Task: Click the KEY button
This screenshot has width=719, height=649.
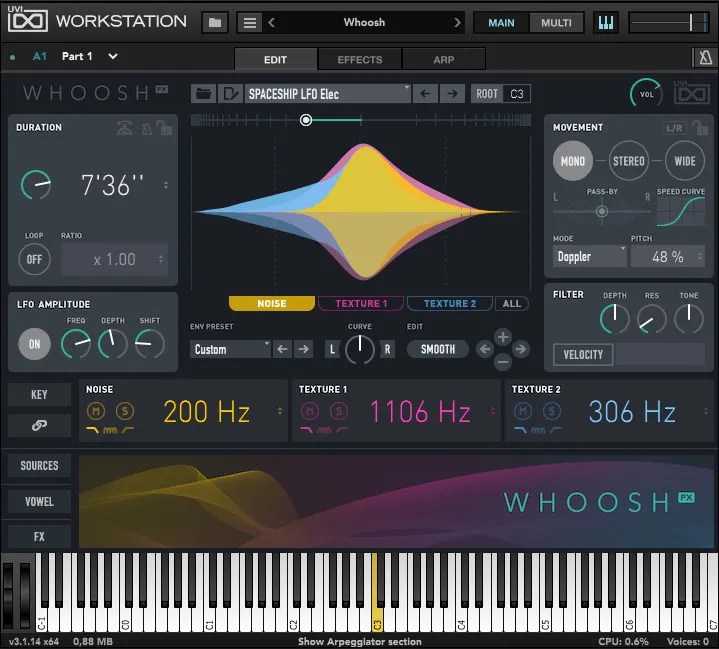Action: [39, 394]
